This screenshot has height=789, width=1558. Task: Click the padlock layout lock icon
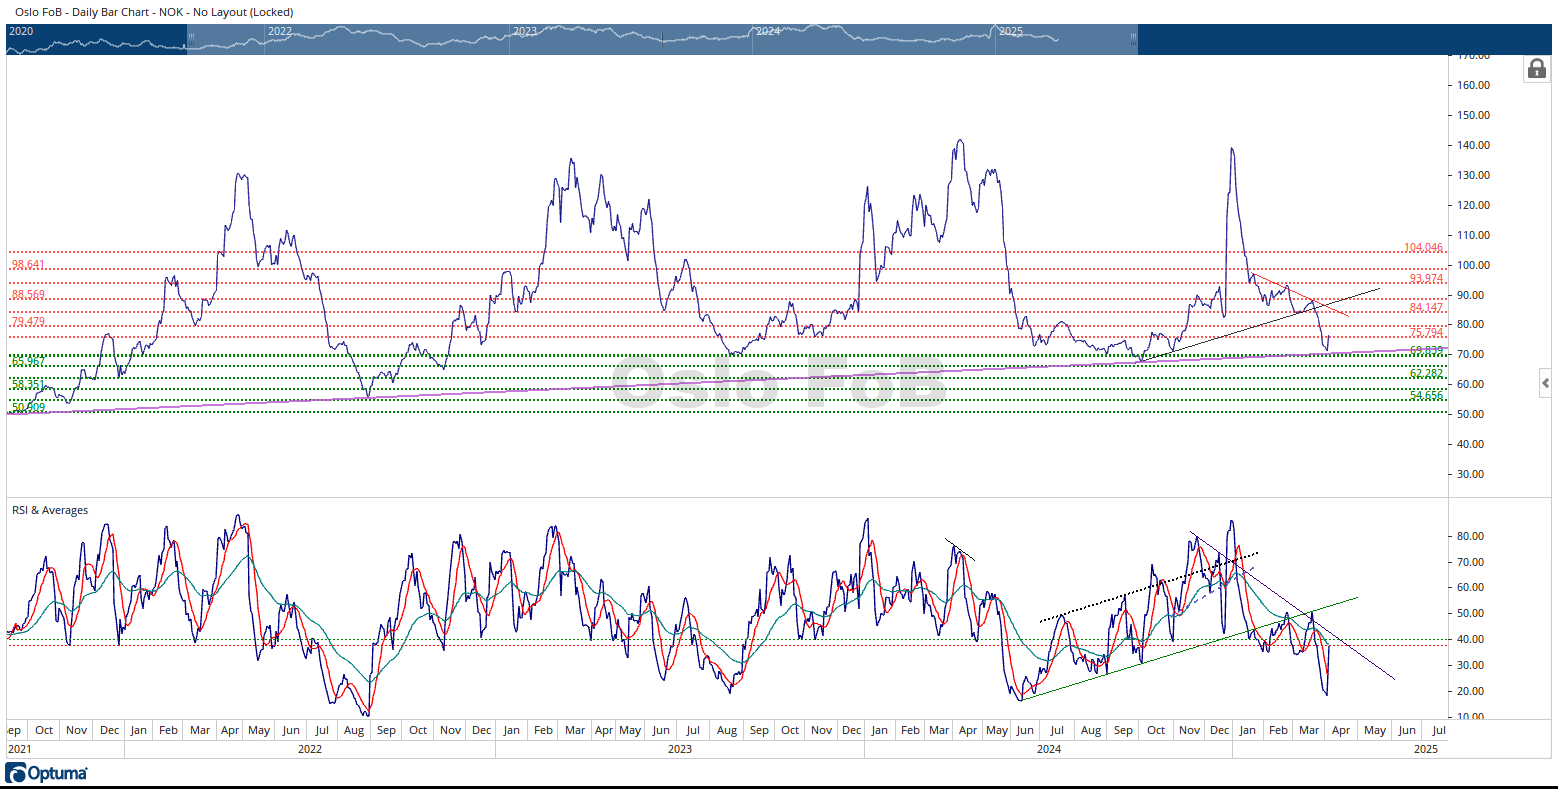pyautogui.click(x=1536, y=69)
